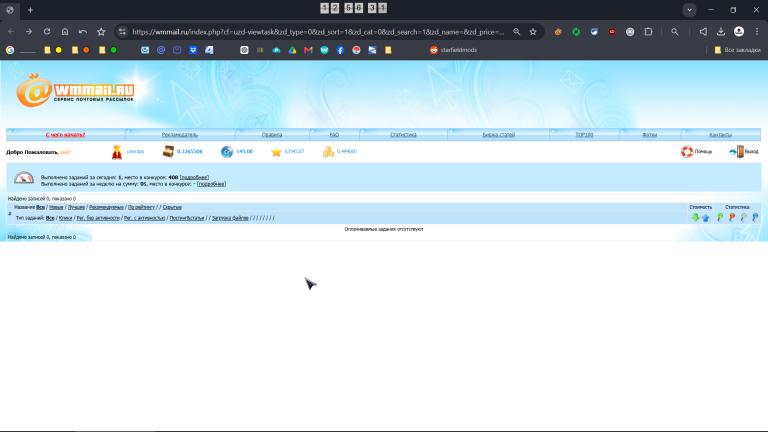Open the Facebook bookmark icon
The image size is (768, 432).
tap(340, 50)
